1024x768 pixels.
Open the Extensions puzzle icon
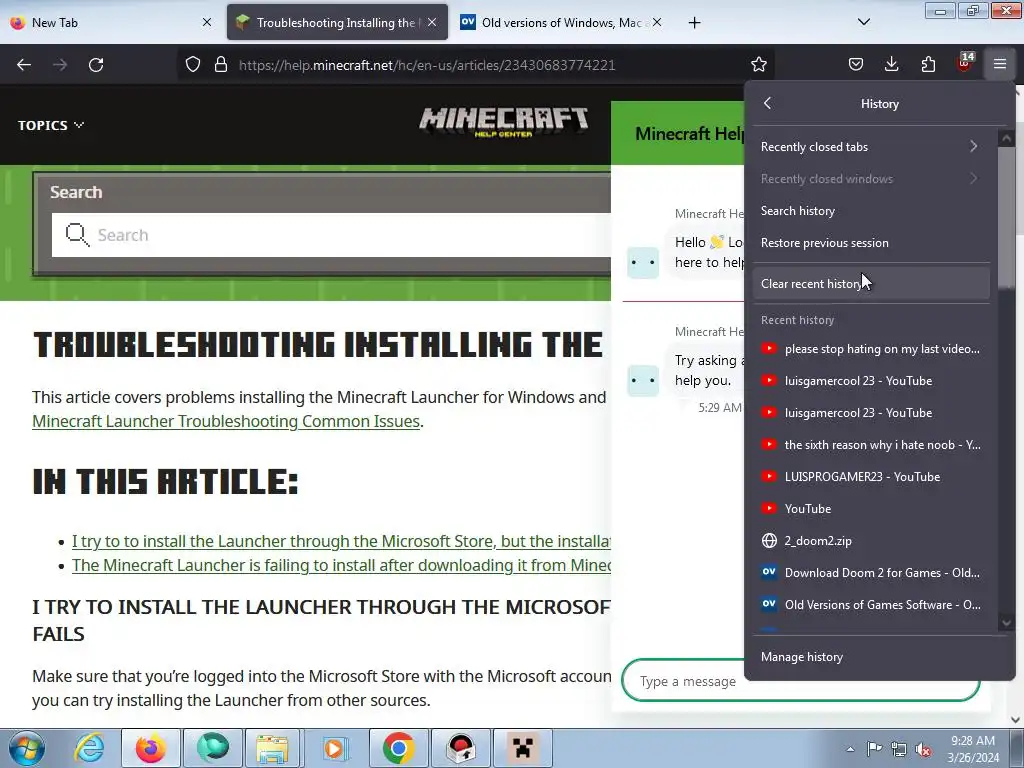click(928, 64)
